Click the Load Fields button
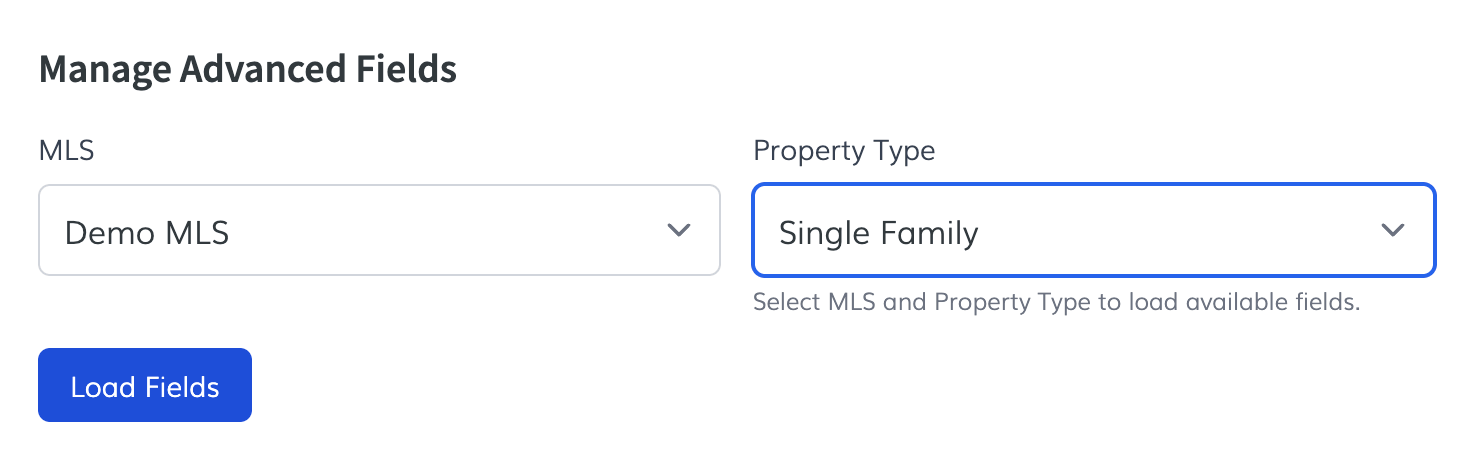 (x=145, y=386)
